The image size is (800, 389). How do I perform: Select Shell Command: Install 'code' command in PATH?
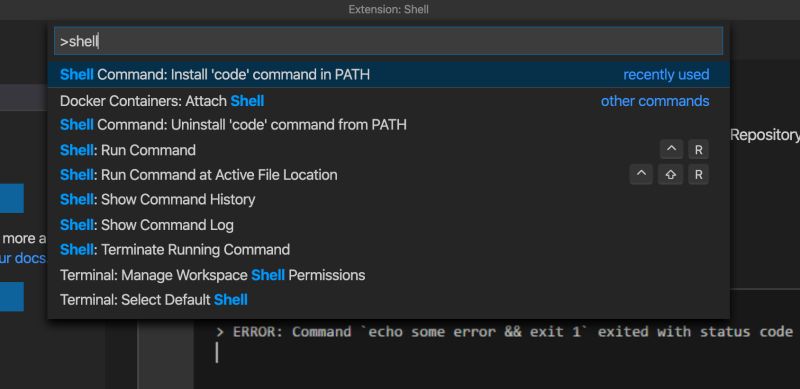[388, 75]
